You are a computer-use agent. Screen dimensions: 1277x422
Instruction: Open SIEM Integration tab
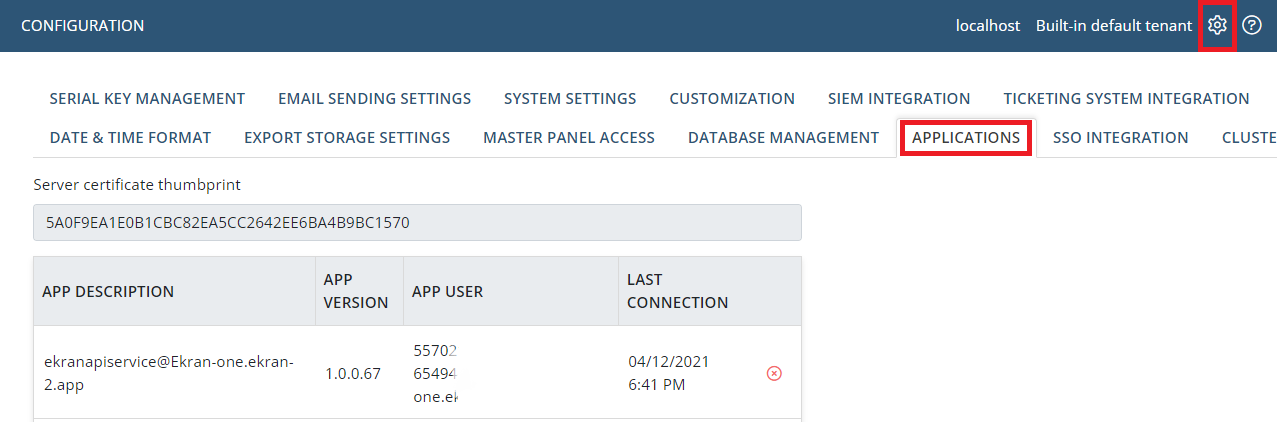tap(899, 98)
